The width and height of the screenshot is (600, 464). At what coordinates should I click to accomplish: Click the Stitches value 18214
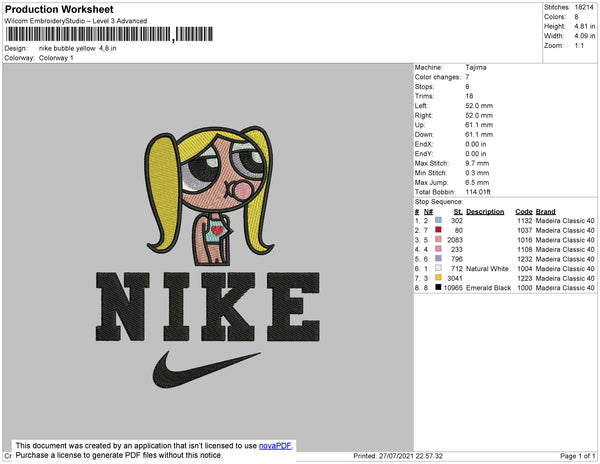click(x=584, y=7)
